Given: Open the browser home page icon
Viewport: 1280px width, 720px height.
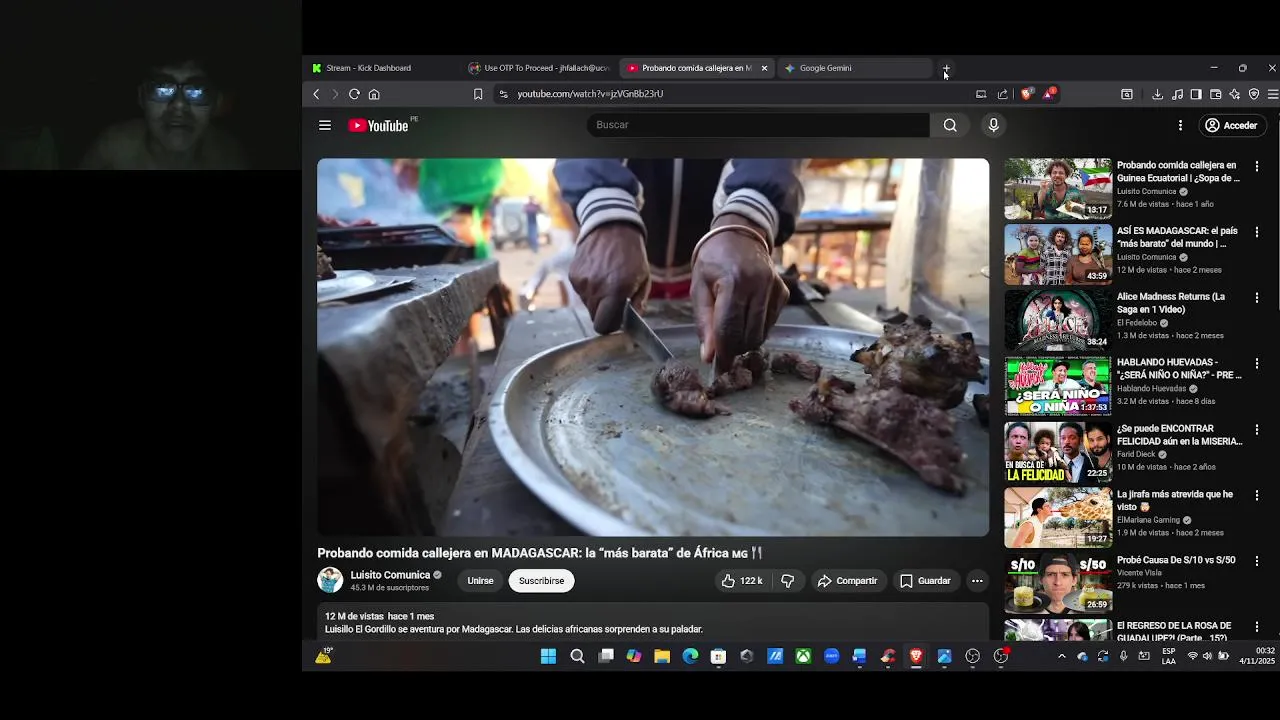Looking at the screenshot, I should click(x=374, y=94).
